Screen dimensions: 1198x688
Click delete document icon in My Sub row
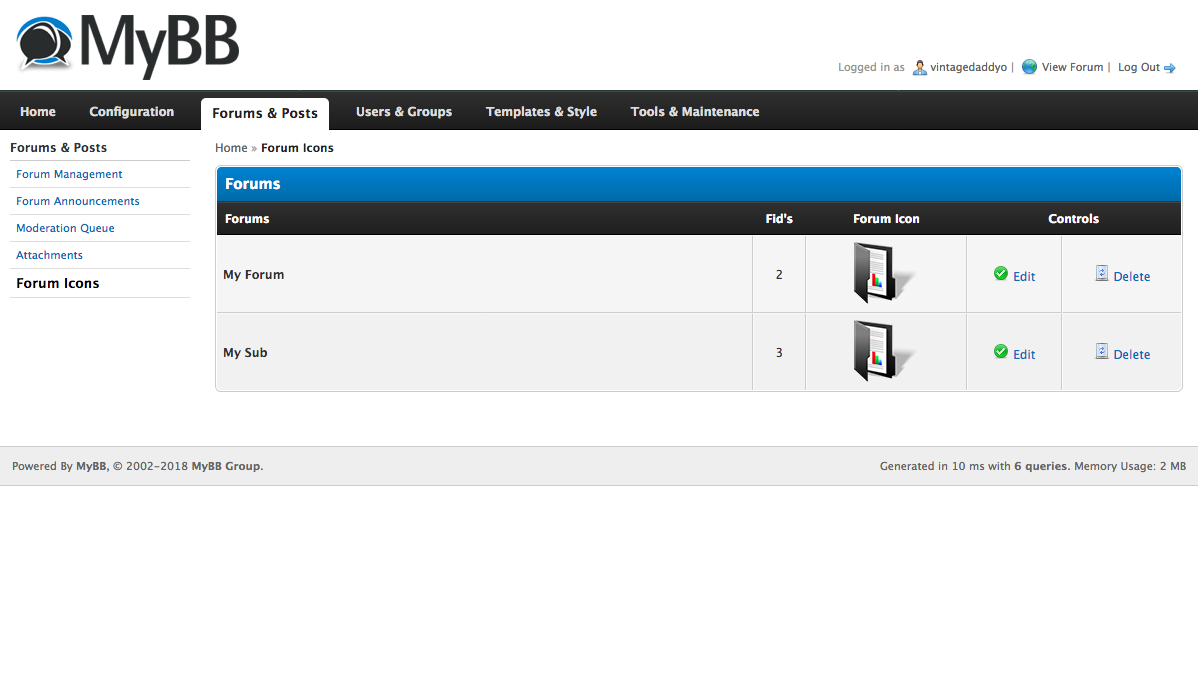point(1102,351)
